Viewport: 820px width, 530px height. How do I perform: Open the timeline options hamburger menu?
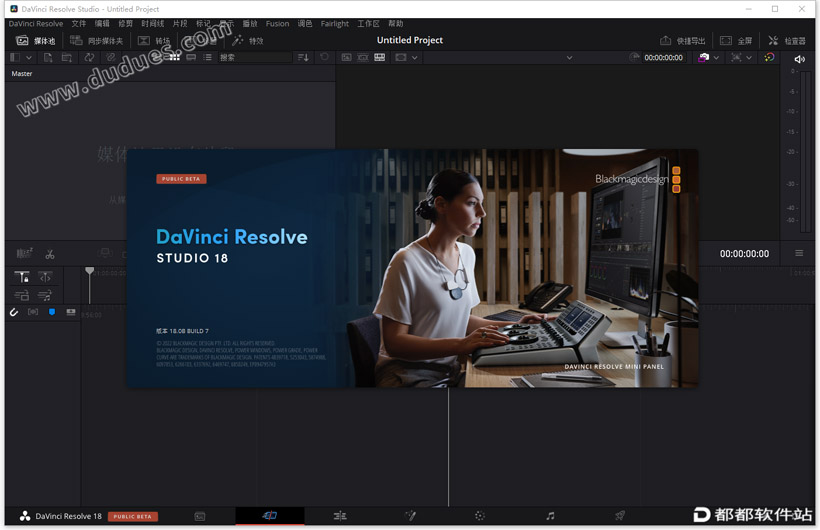799,253
